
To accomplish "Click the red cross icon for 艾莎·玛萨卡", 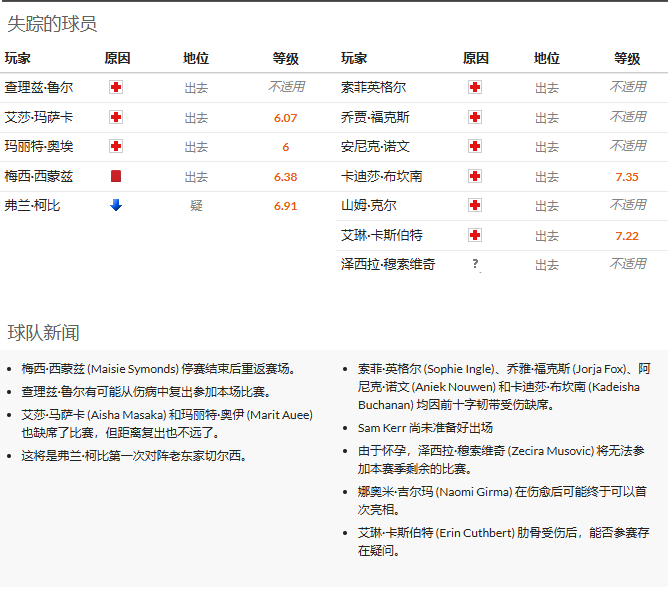I will tap(116, 118).
